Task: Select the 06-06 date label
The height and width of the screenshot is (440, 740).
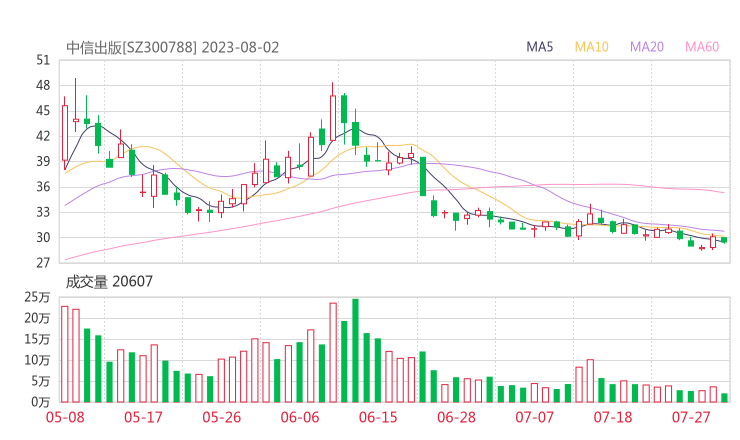Action: [300, 417]
